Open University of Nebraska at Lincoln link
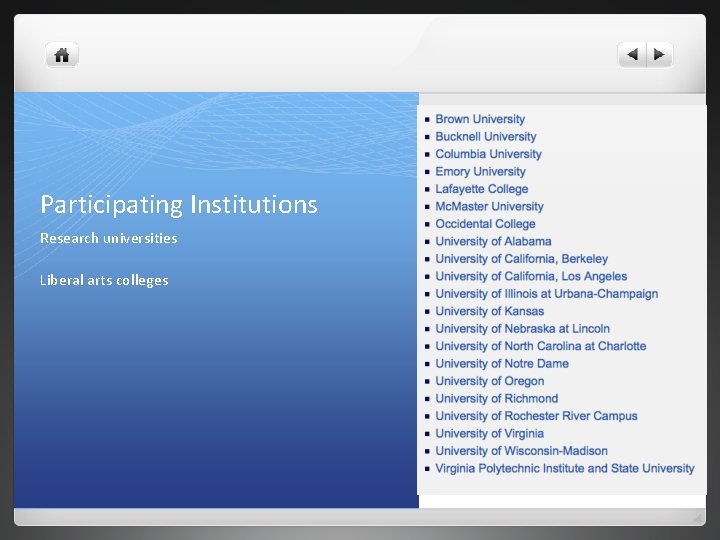The height and width of the screenshot is (540, 720). 523,328
